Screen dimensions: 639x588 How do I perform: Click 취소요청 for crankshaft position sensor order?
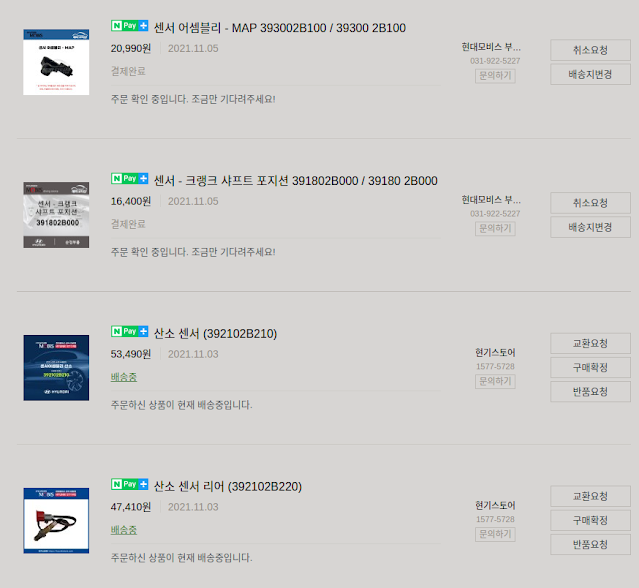[590, 203]
